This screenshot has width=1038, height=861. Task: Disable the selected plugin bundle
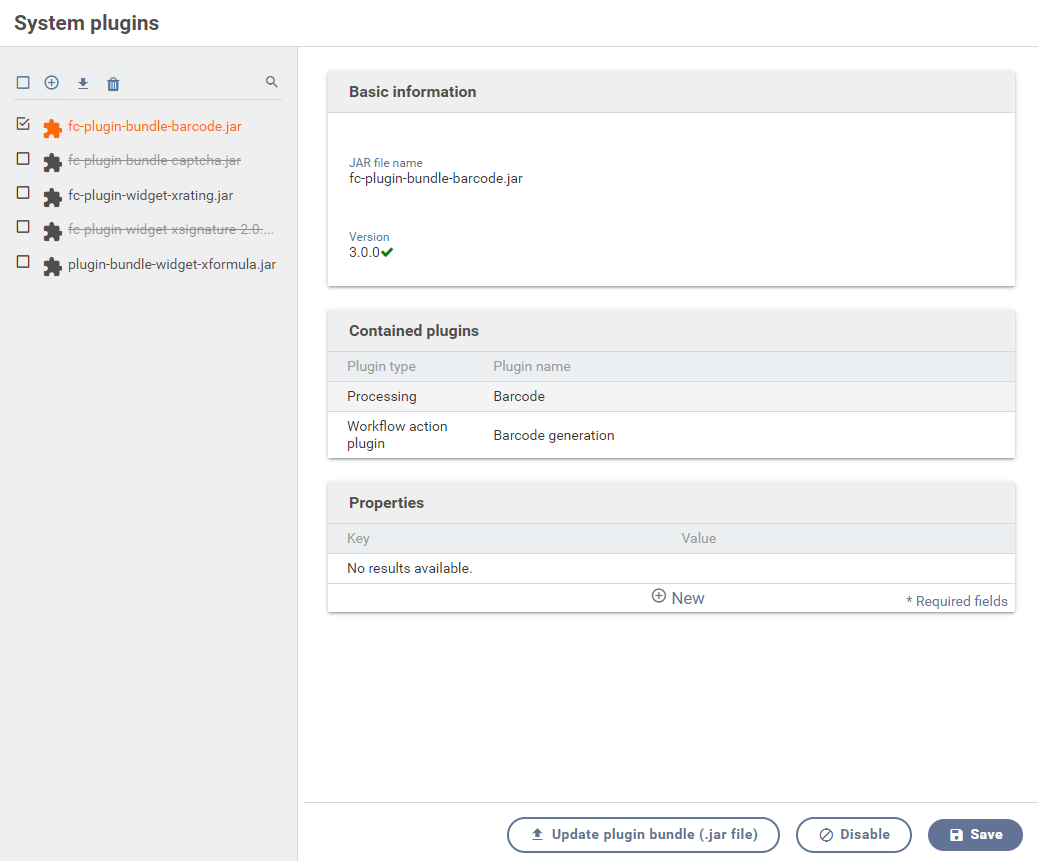click(x=854, y=835)
